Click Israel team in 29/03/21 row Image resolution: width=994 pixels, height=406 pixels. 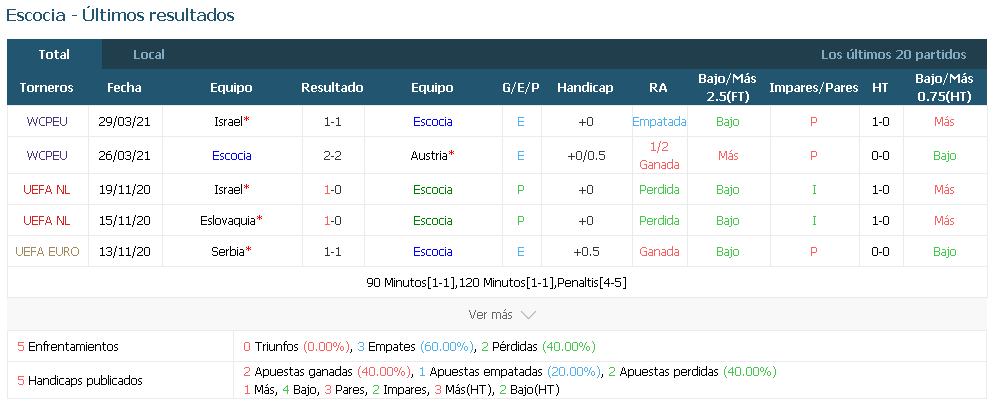click(x=229, y=122)
